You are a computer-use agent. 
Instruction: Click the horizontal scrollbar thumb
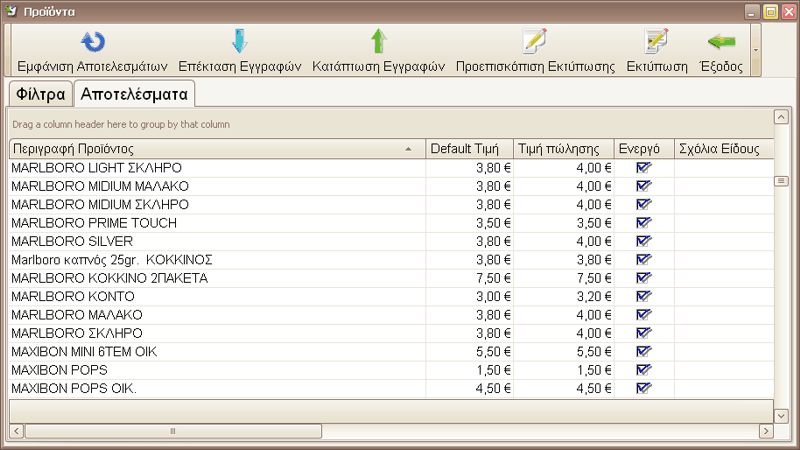[173, 431]
